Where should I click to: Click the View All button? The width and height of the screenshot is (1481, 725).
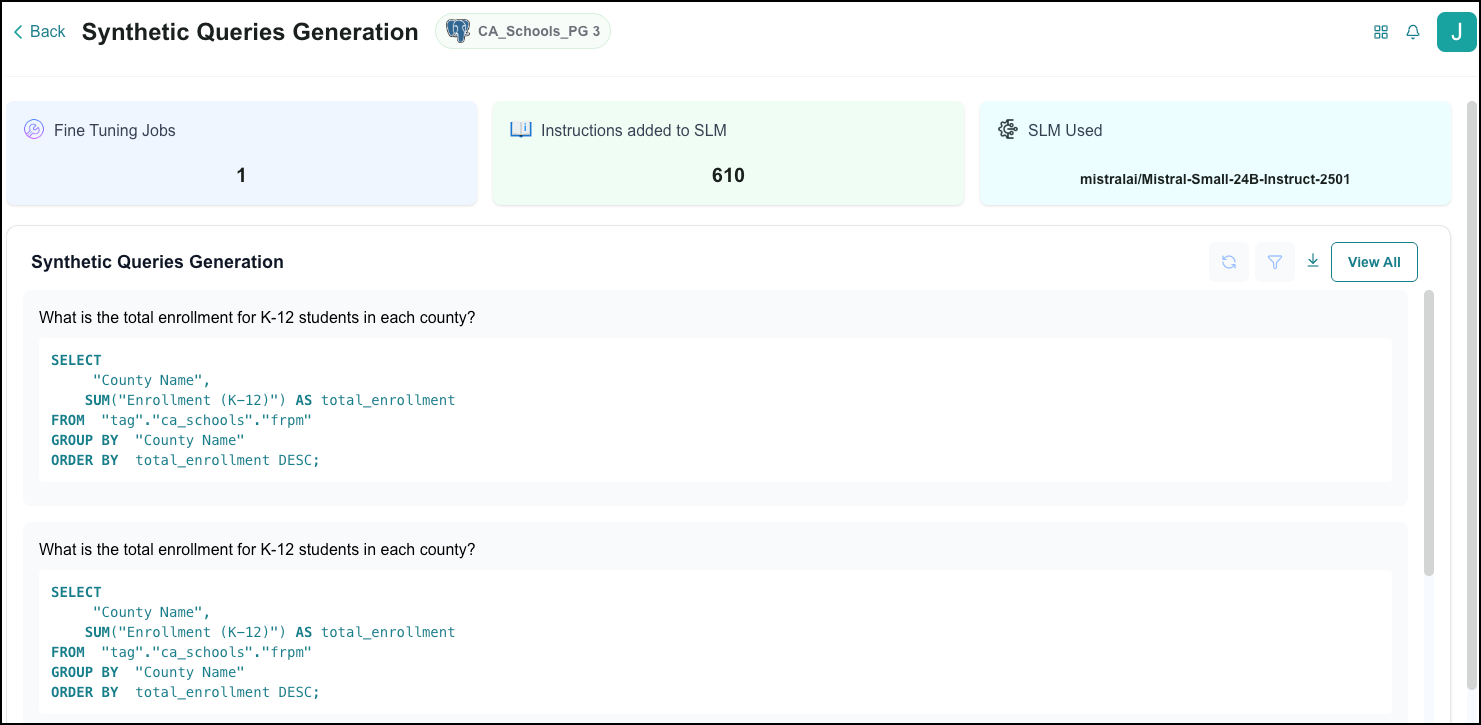click(x=1374, y=262)
